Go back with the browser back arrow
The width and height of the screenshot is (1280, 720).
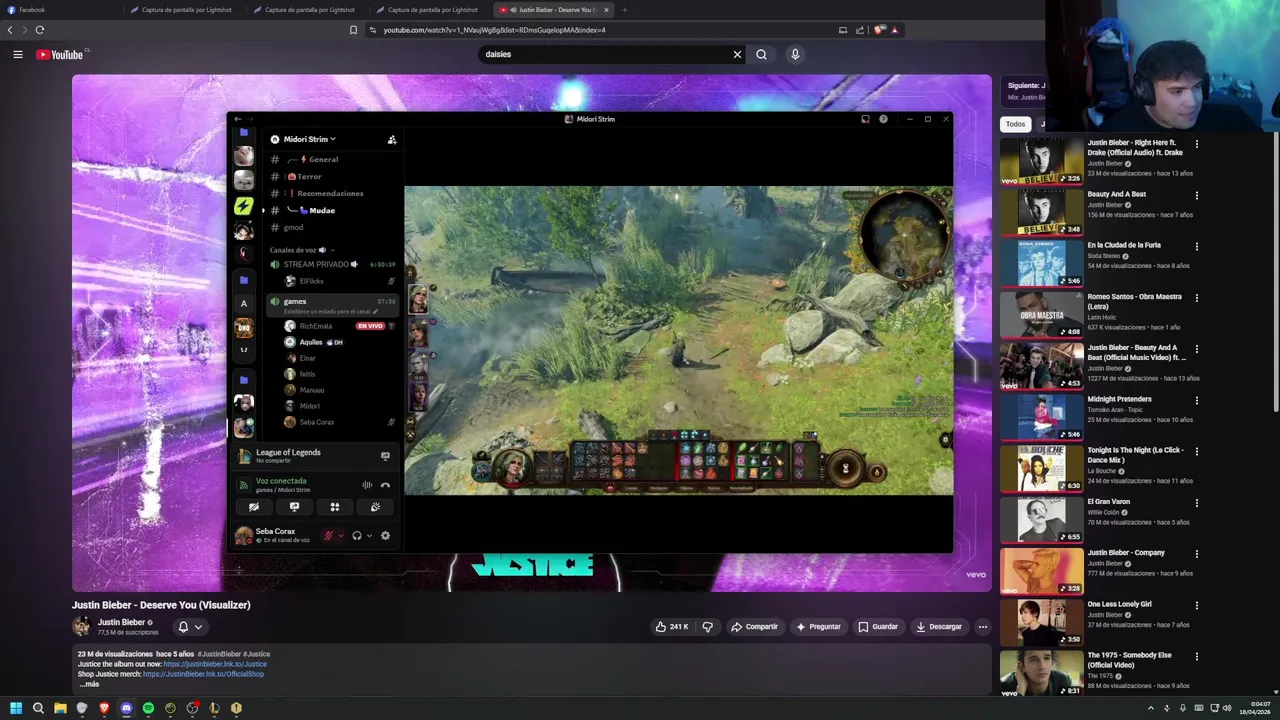[x=10, y=30]
